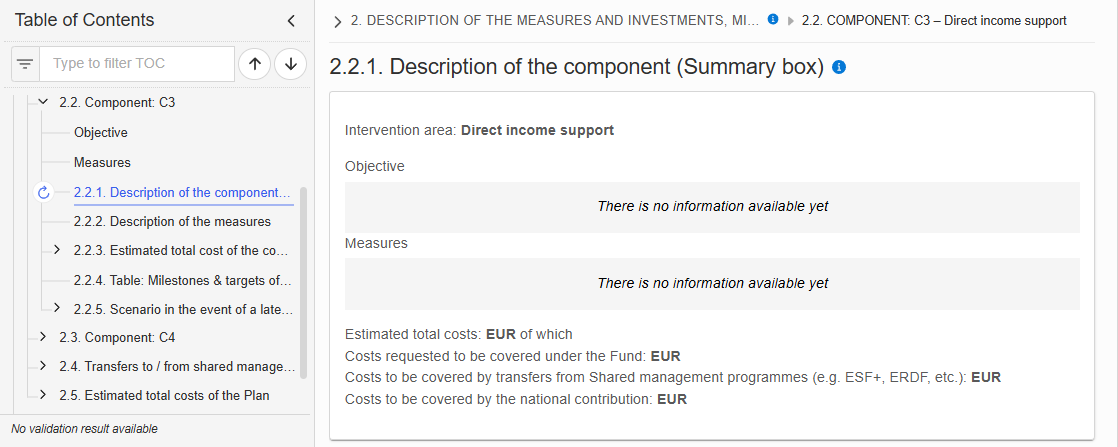Viewport: 1118px width, 447px height.
Task: Collapse the 2.2. Component: C3 node
Action: click(x=43, y=103)
